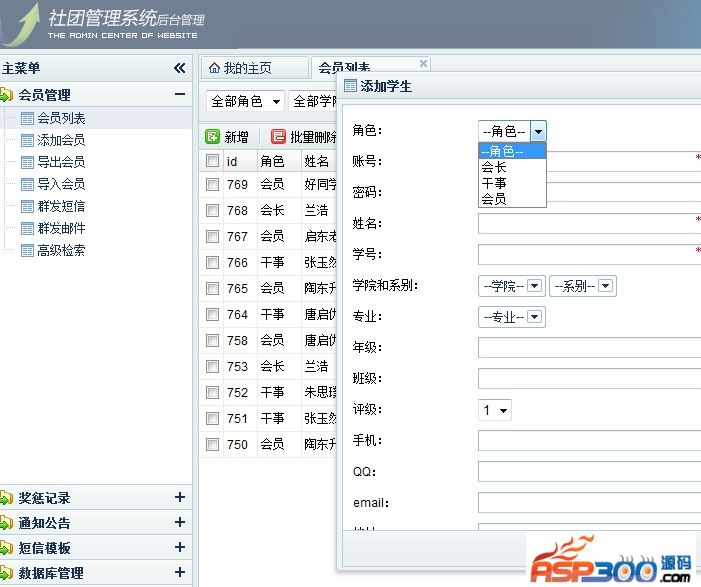Screen dimensions: 701x587
Task: Click the 批量删除 red delete icon
Action: (278, 136)
